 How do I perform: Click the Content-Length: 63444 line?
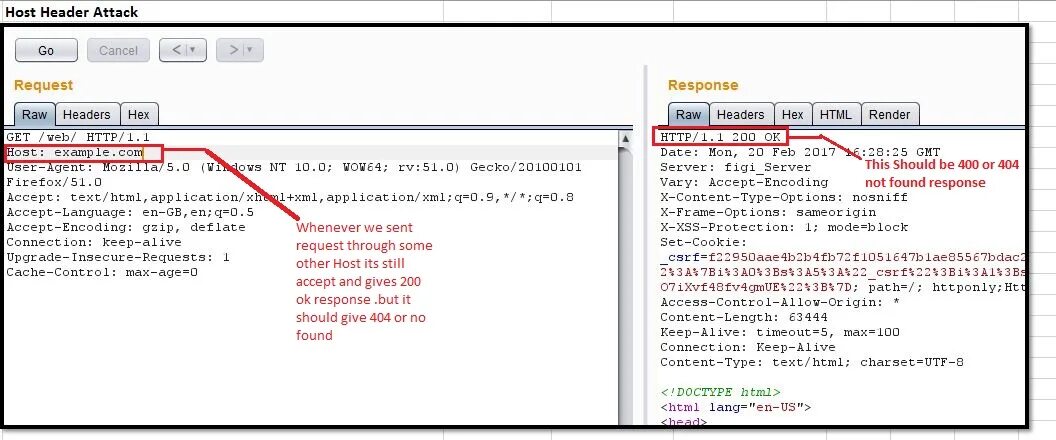[x=744, y=317]
